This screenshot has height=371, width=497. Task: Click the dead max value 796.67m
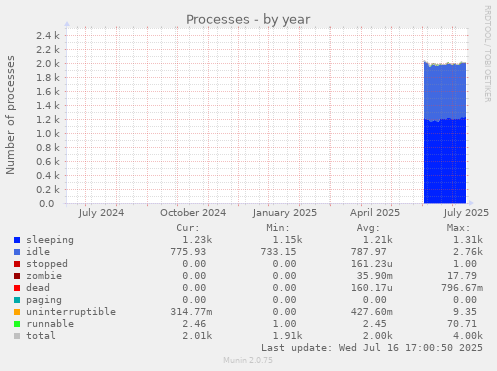point(462,288)
